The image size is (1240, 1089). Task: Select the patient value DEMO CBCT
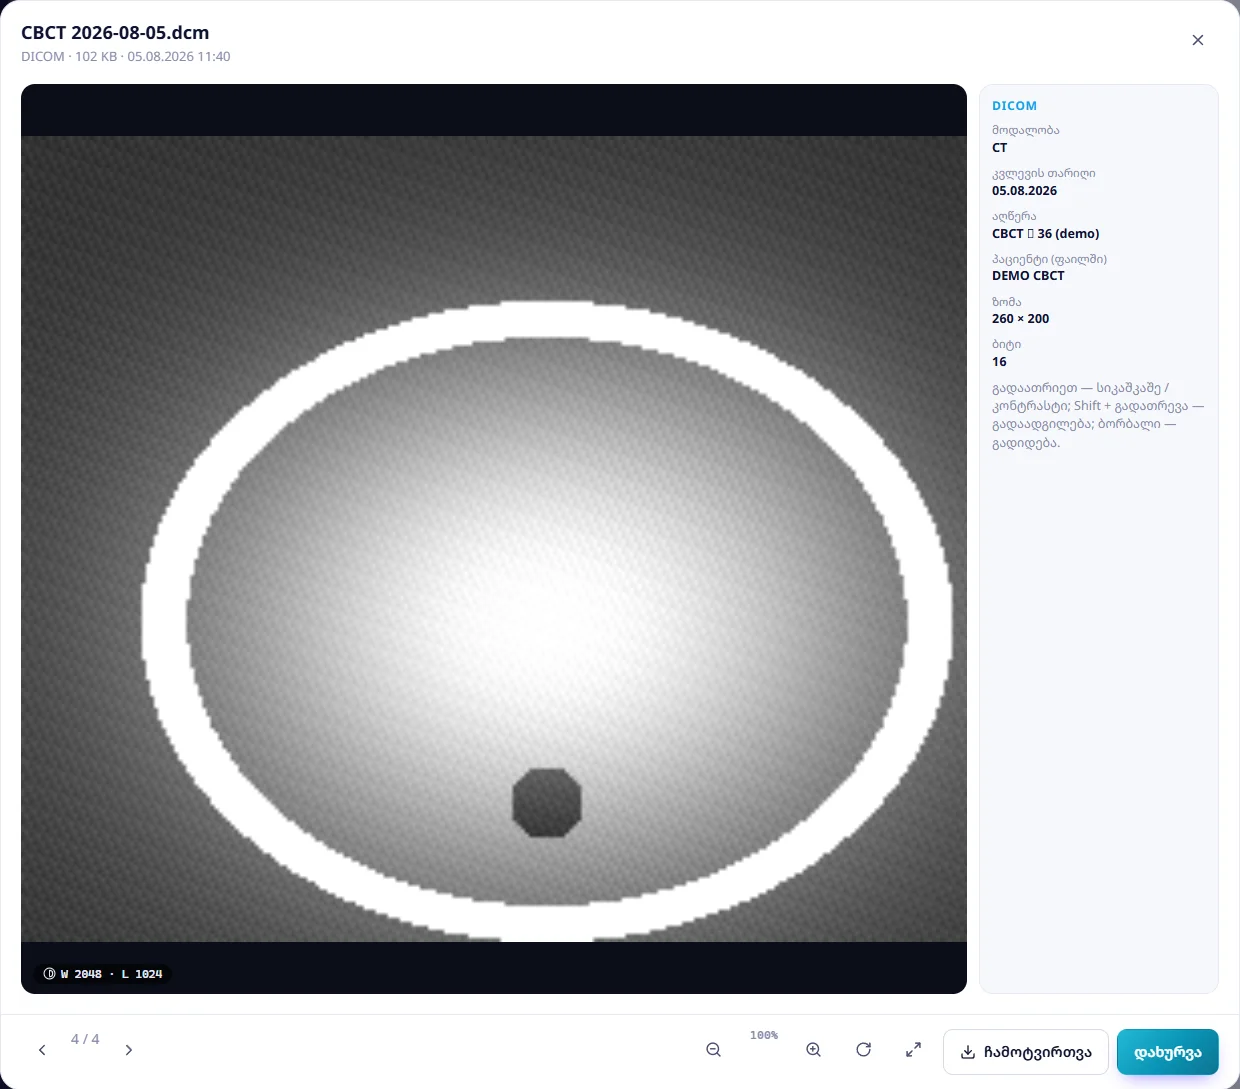[x=1028, y=276]
